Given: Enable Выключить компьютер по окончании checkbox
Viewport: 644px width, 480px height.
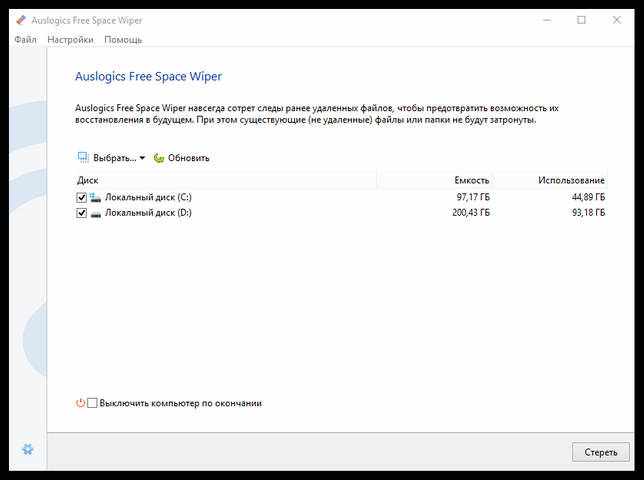Looking at the screenshot, I should (92, 403).
